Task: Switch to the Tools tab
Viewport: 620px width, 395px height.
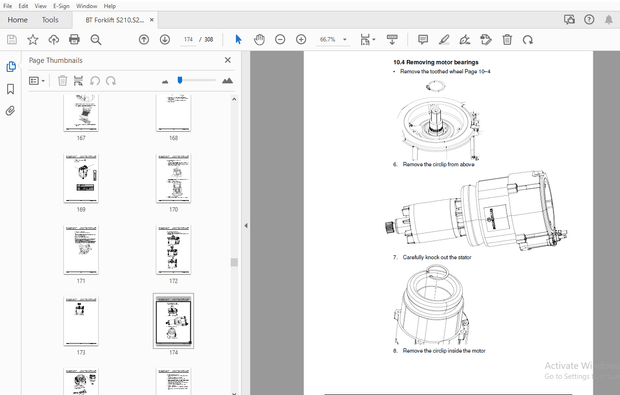Action: pyautogui.click(x=50, y=20)
